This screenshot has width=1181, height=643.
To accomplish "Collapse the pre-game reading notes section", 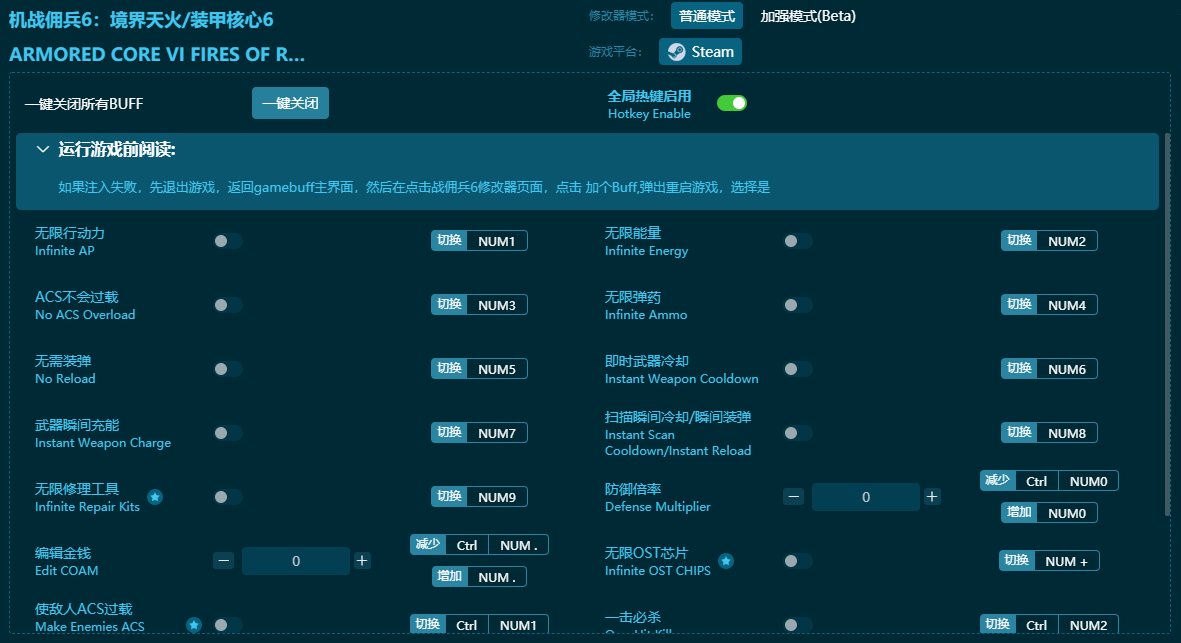I will (43, 150).
